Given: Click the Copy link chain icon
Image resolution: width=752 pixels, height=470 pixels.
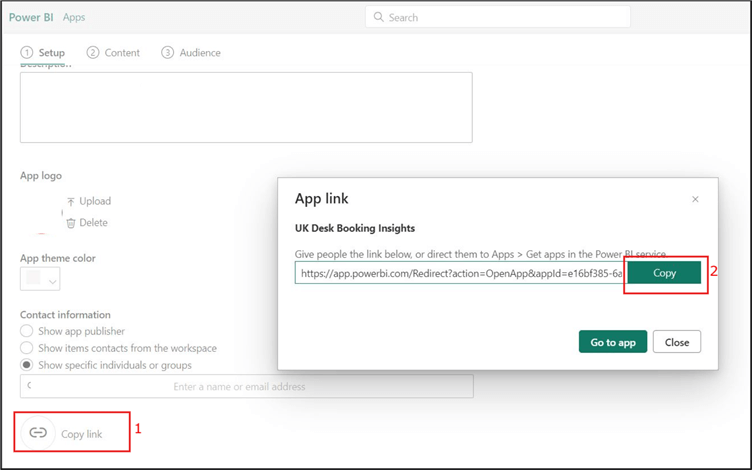Looking at the screenshot, I should (x=38, y=433).
